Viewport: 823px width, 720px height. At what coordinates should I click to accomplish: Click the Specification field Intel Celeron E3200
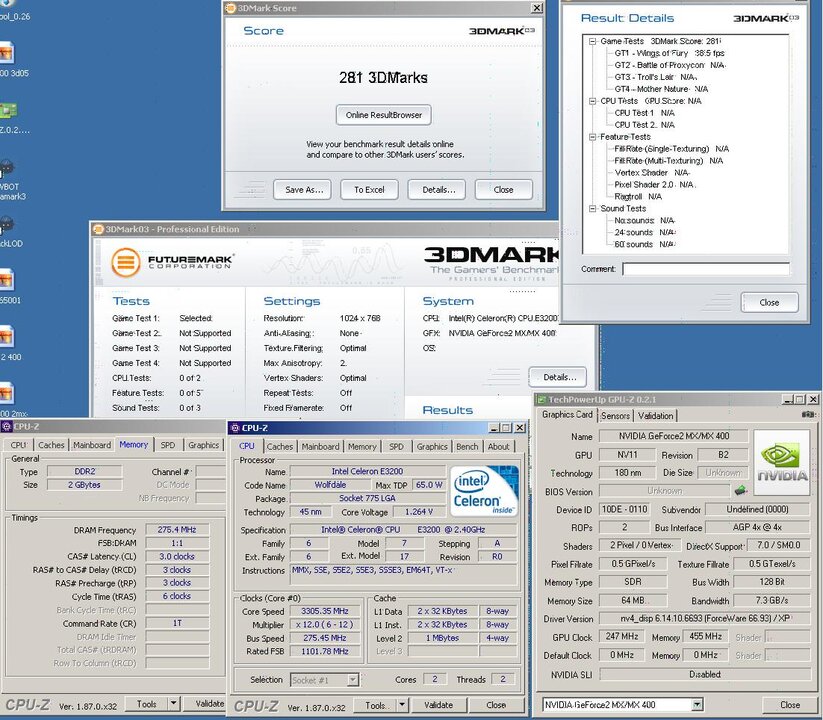coord(403,530)
